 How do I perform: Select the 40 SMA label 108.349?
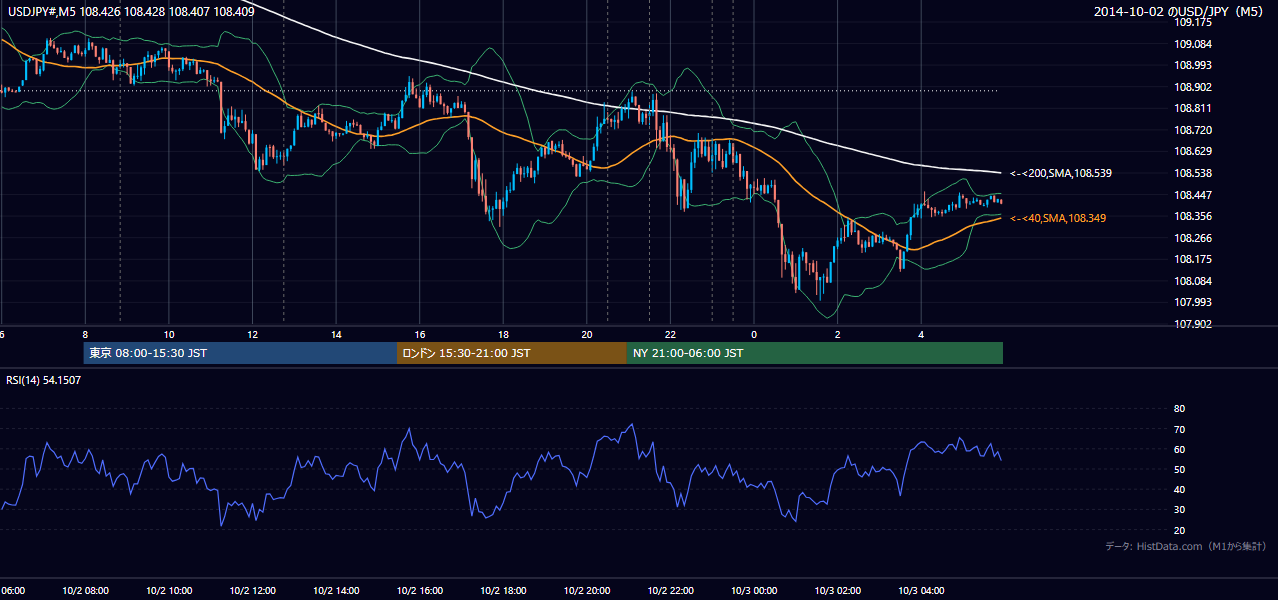click(x=1058, y=218)
